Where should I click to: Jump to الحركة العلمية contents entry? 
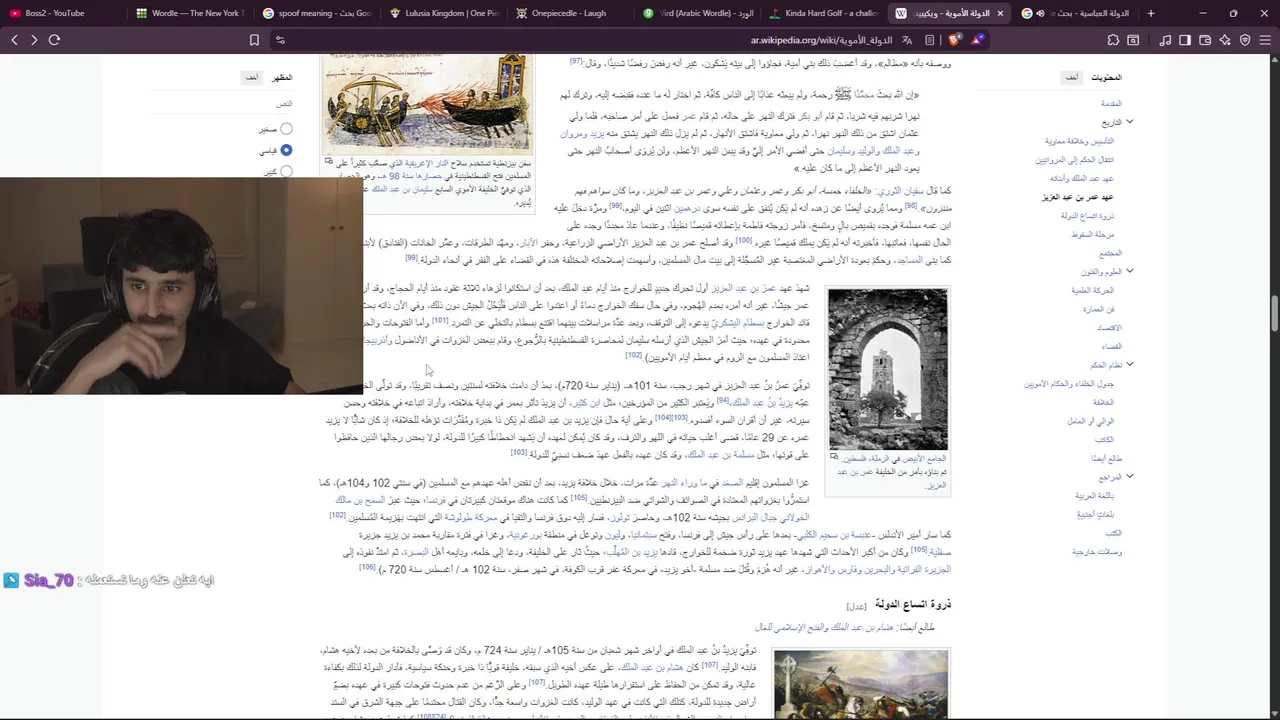(x=1092, y=290)
